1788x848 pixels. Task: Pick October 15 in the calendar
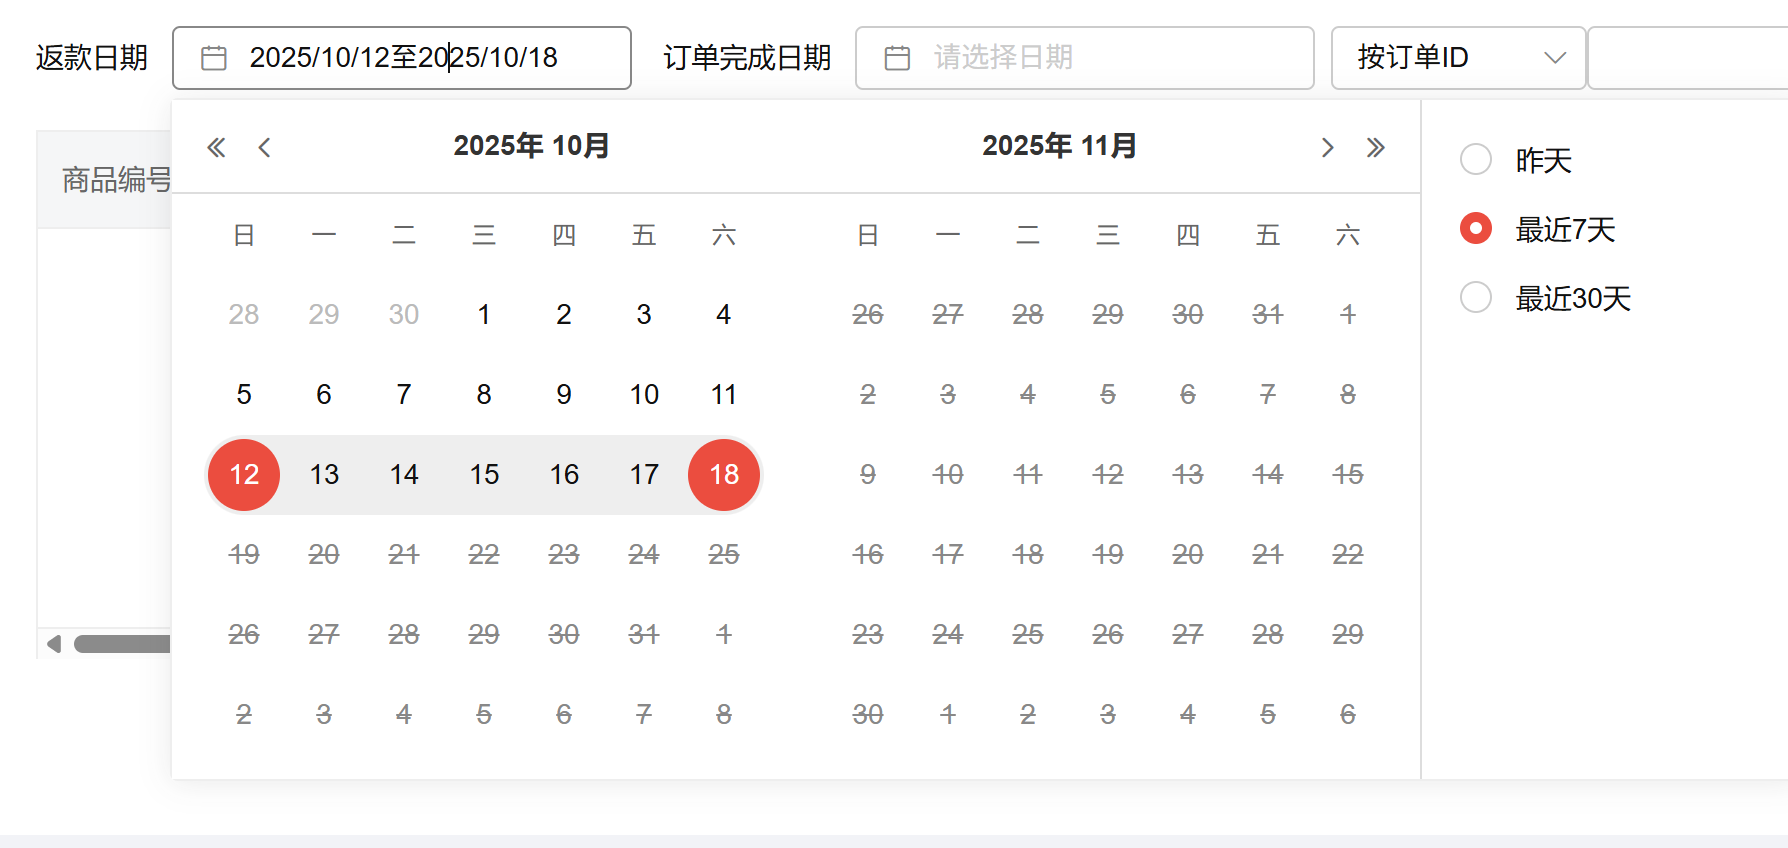tap(484, 475)
